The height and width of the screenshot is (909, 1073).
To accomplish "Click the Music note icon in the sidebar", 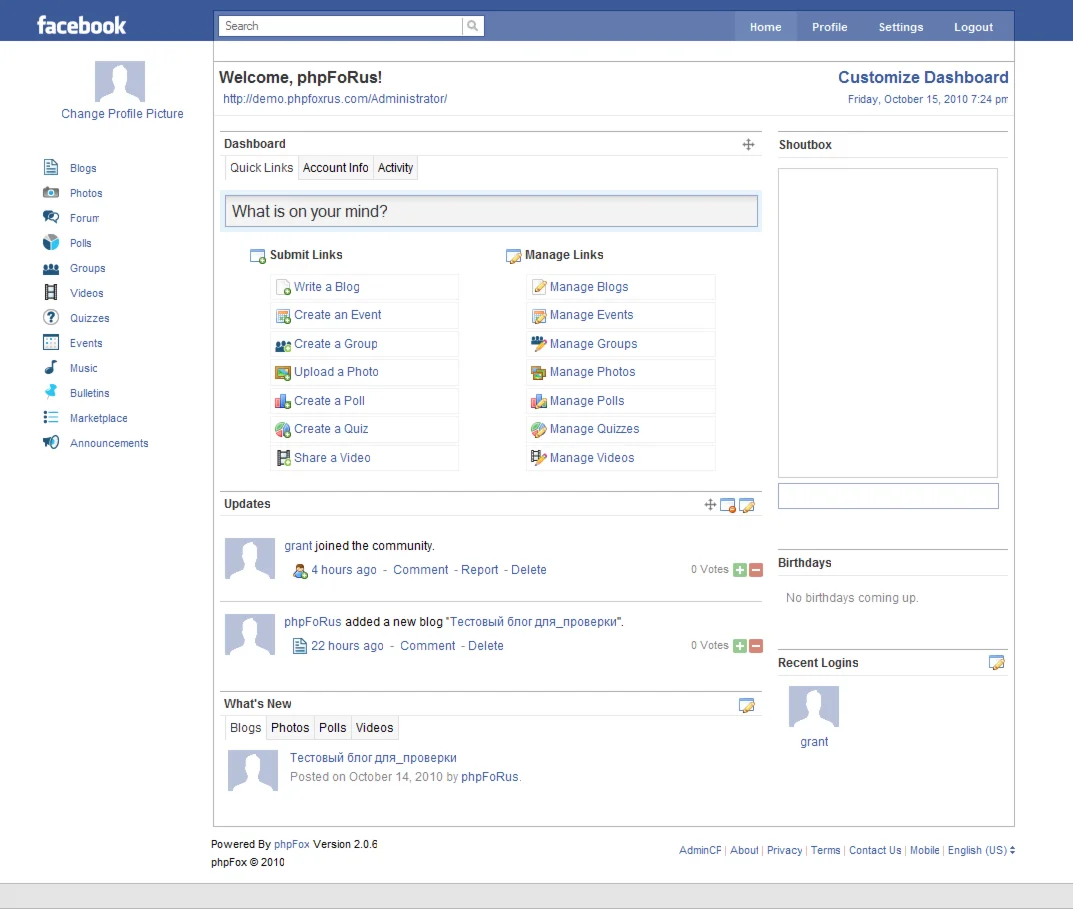I will tap(50, 368).
